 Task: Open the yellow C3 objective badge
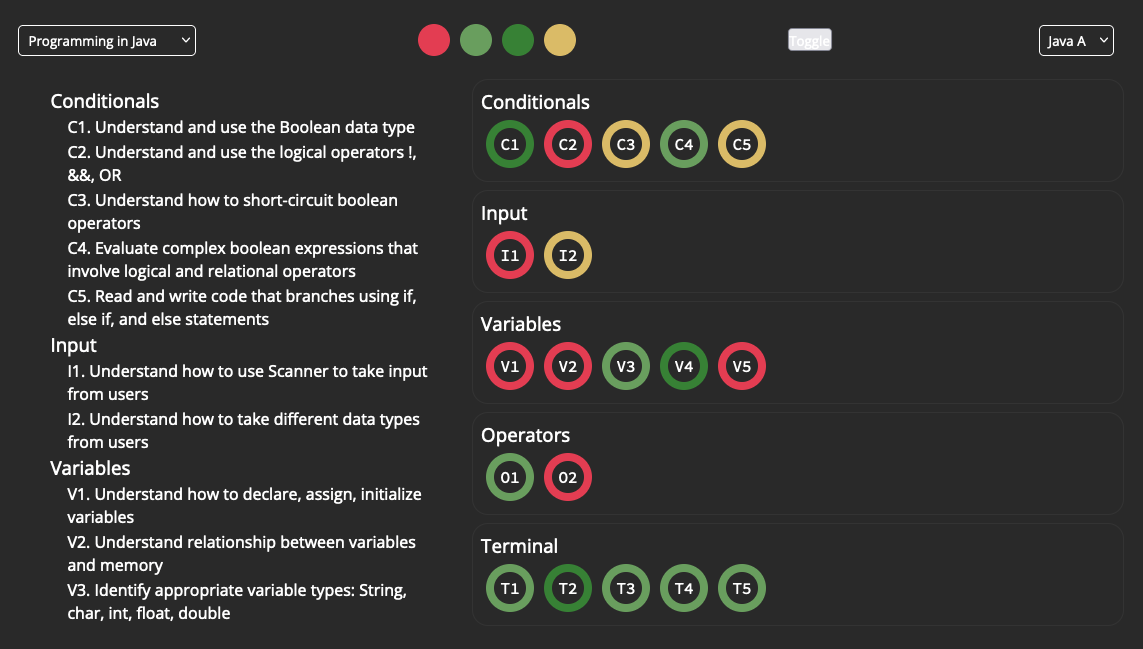[625, 144]
